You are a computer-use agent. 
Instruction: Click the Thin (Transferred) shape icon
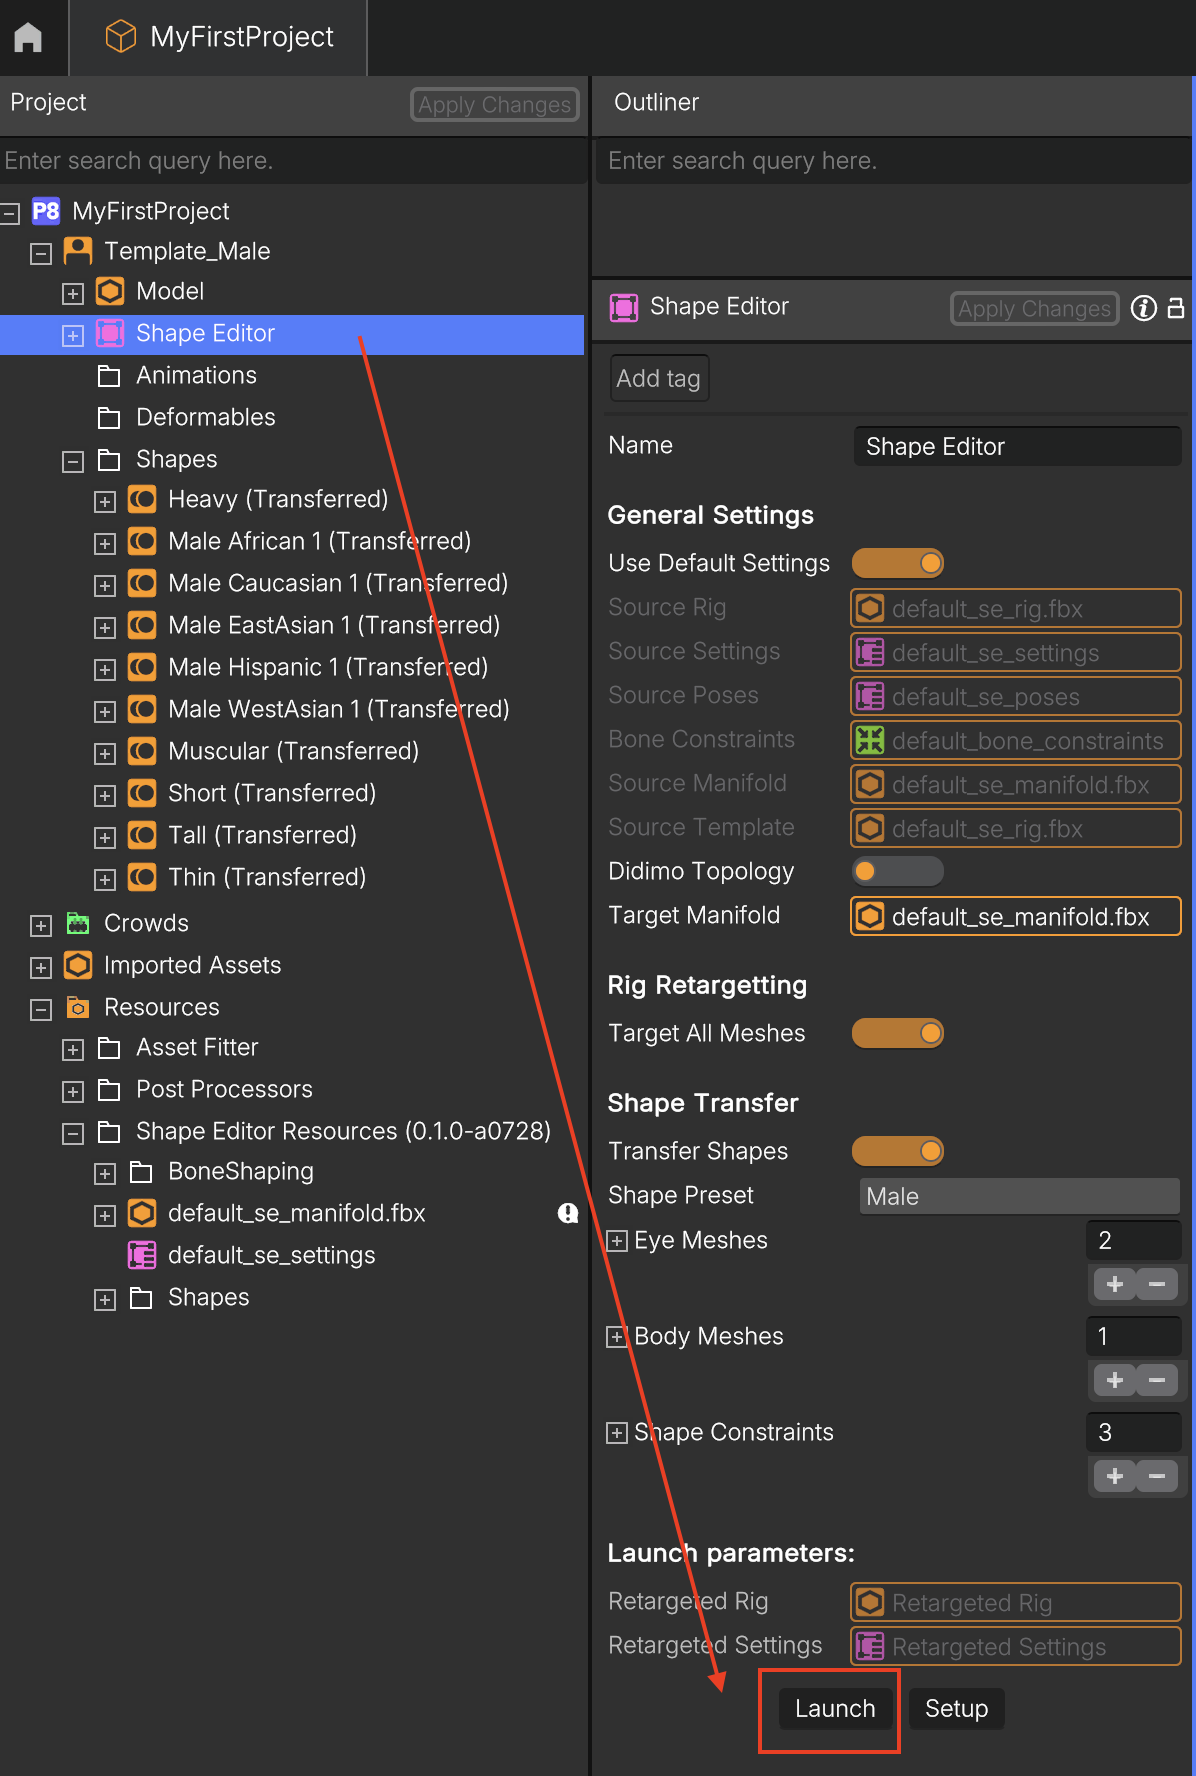(x=142, y=877)
